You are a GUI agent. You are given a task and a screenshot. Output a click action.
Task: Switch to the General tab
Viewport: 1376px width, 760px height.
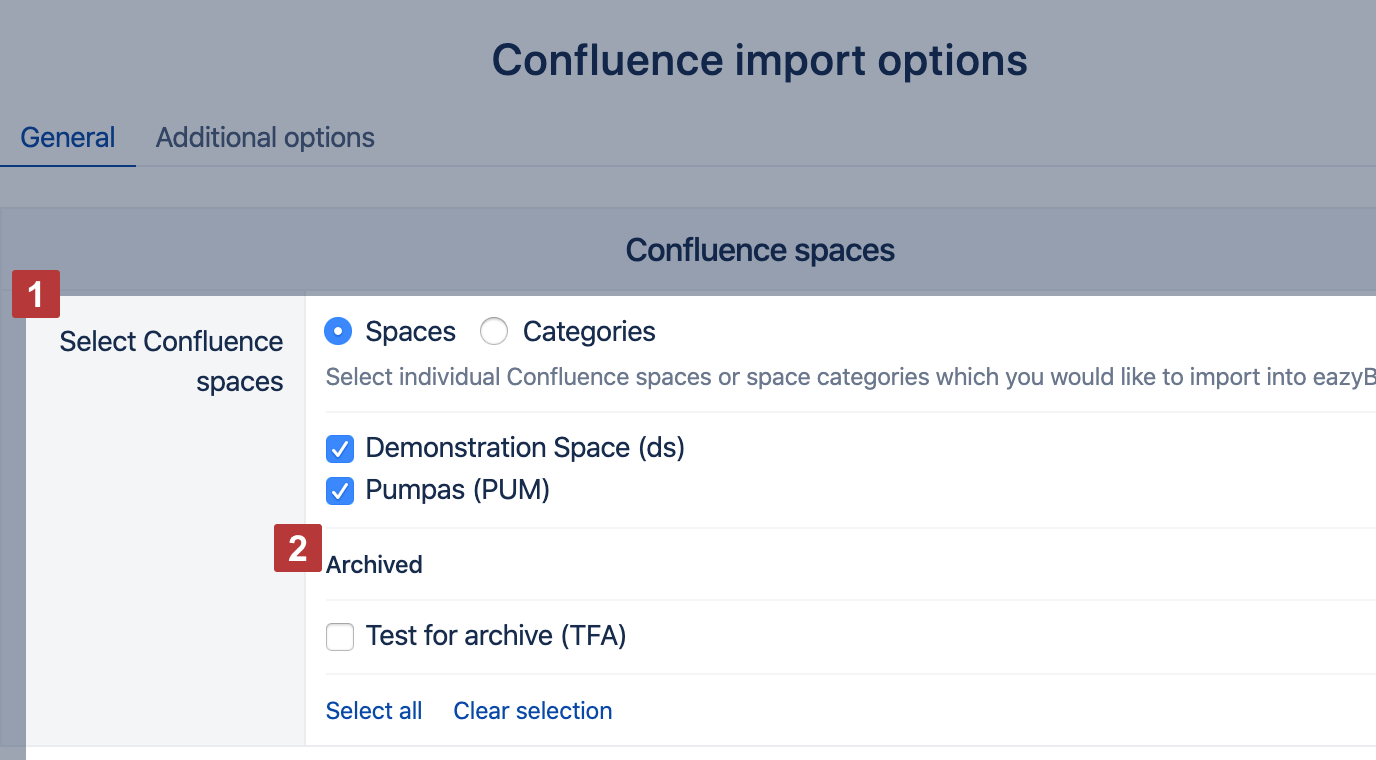[68, 137]
